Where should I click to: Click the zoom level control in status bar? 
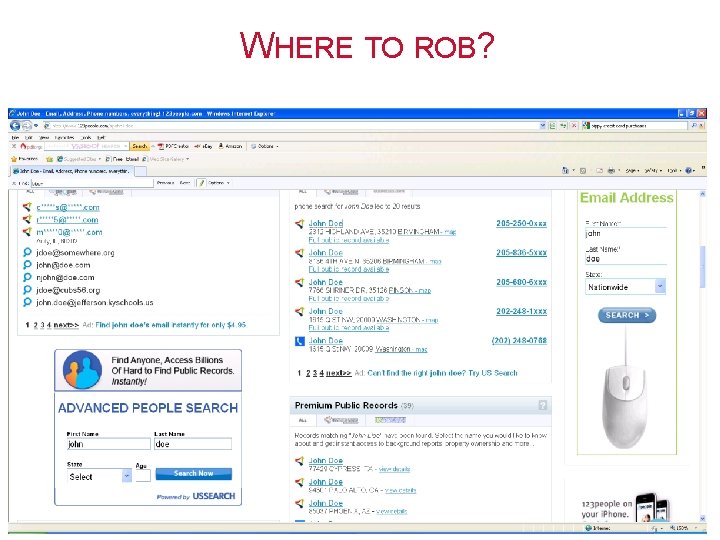click(681, 528)
